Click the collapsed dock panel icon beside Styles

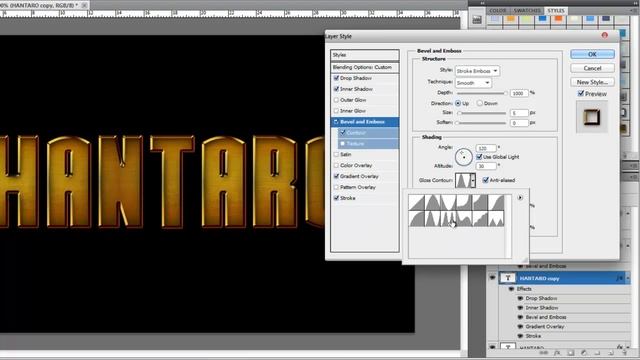pos(477,20)
